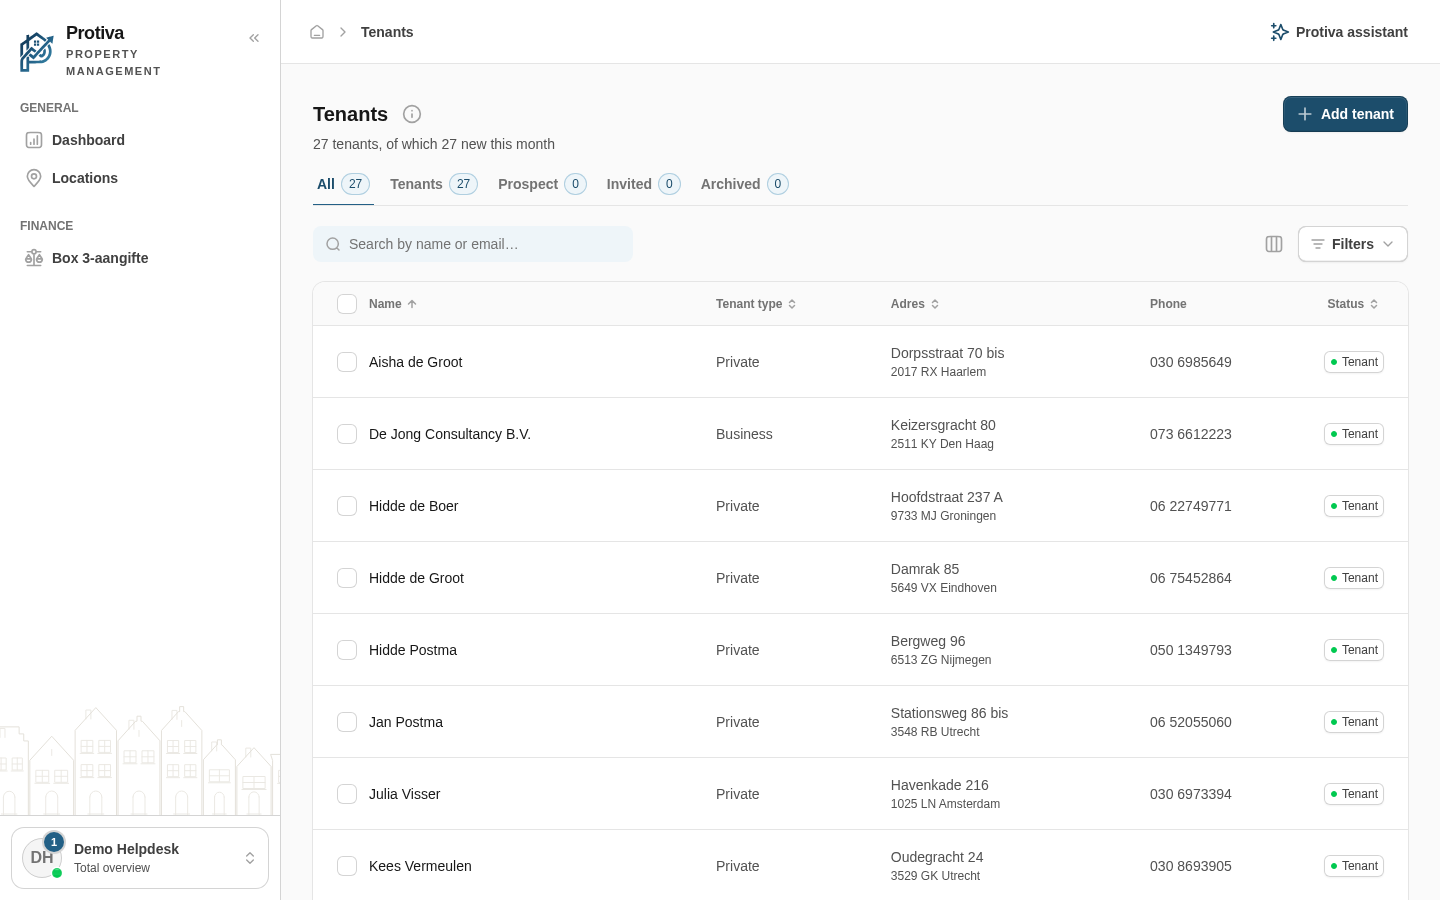Navigate to Locations in sidebar
The height and width of the screenshot is (900, 1440).
coord(140,178)
